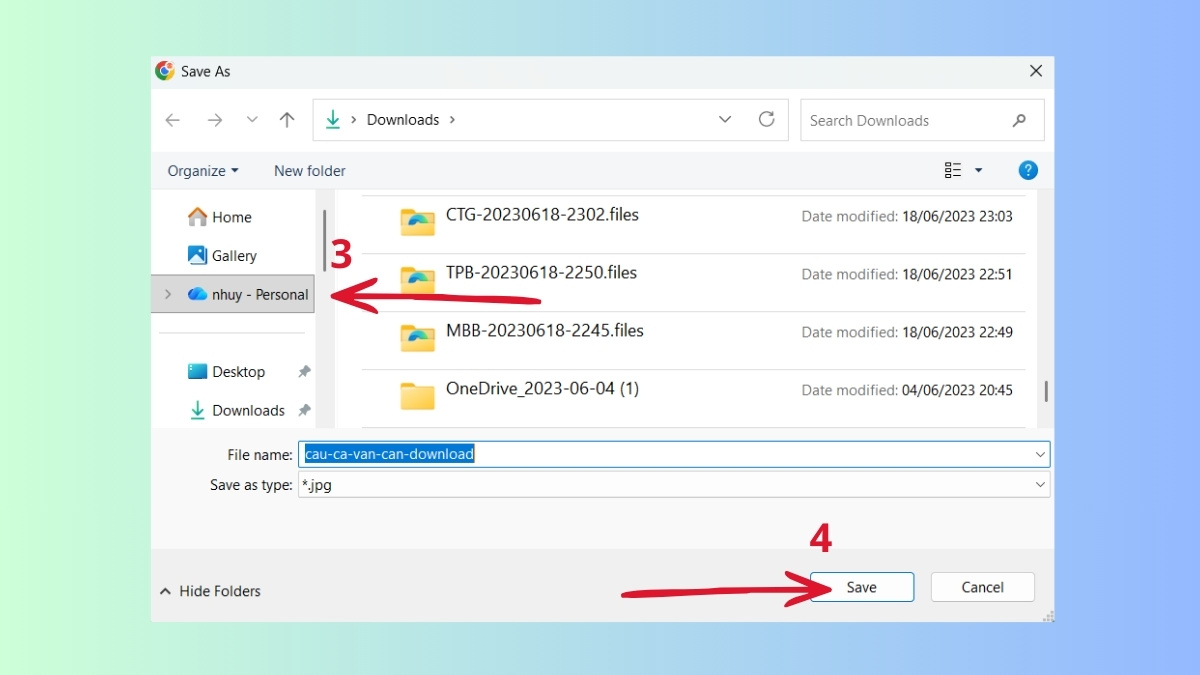This screenshot has height=675, width=1200.
Task: Open the Help question mark icon
Action: tap(1028, 170)
